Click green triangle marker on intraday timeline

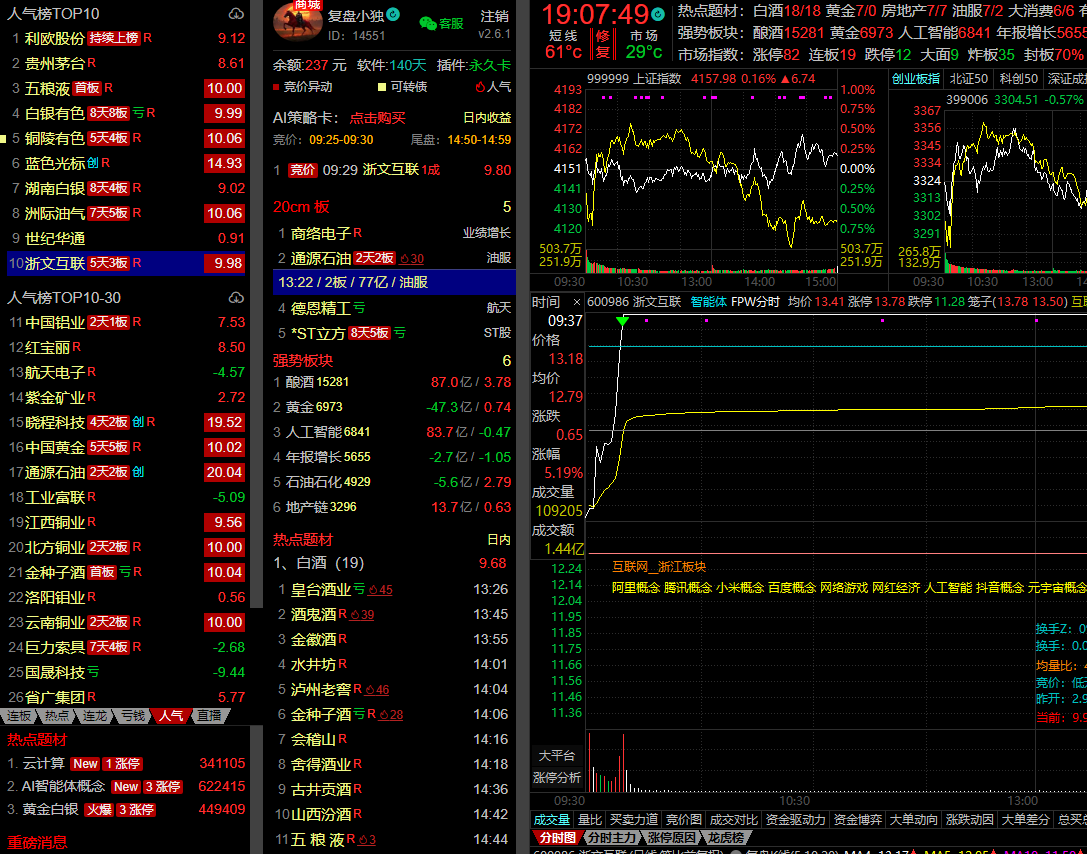tap(622, 321)
